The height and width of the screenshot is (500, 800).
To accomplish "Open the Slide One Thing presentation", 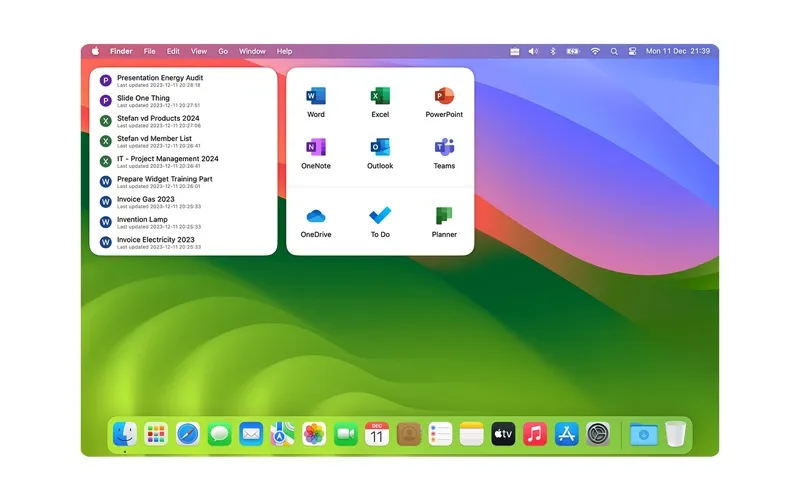I will click(183, 101).
